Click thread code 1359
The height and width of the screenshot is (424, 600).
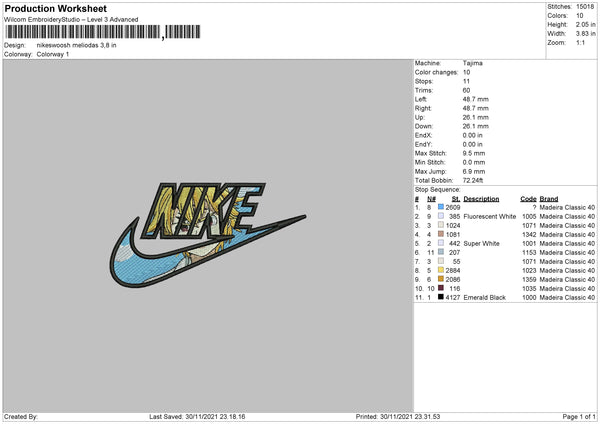(x=529, y=279)
